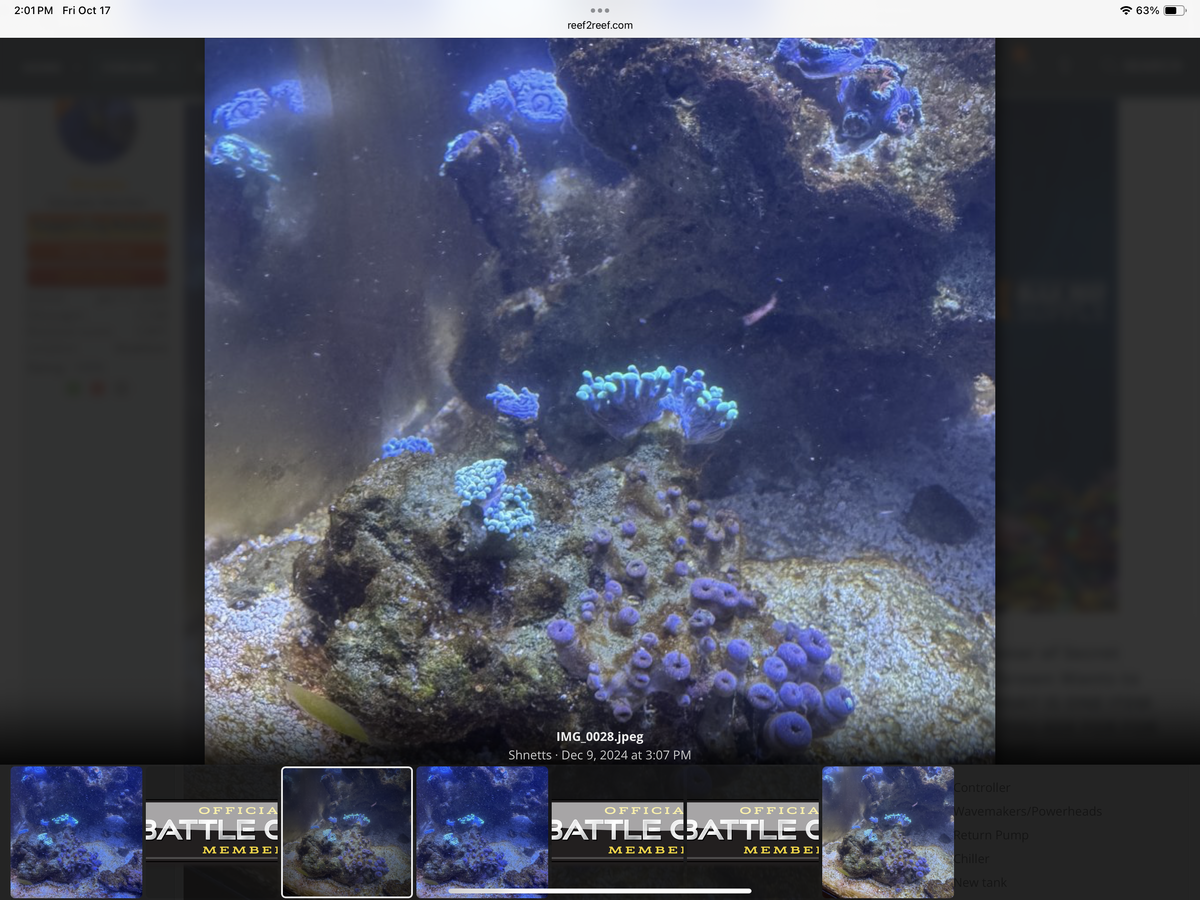This screenshot has height=900, width=1200.
Task: Open the three-dot multitasking menu
Action: (x=600, y=10)
